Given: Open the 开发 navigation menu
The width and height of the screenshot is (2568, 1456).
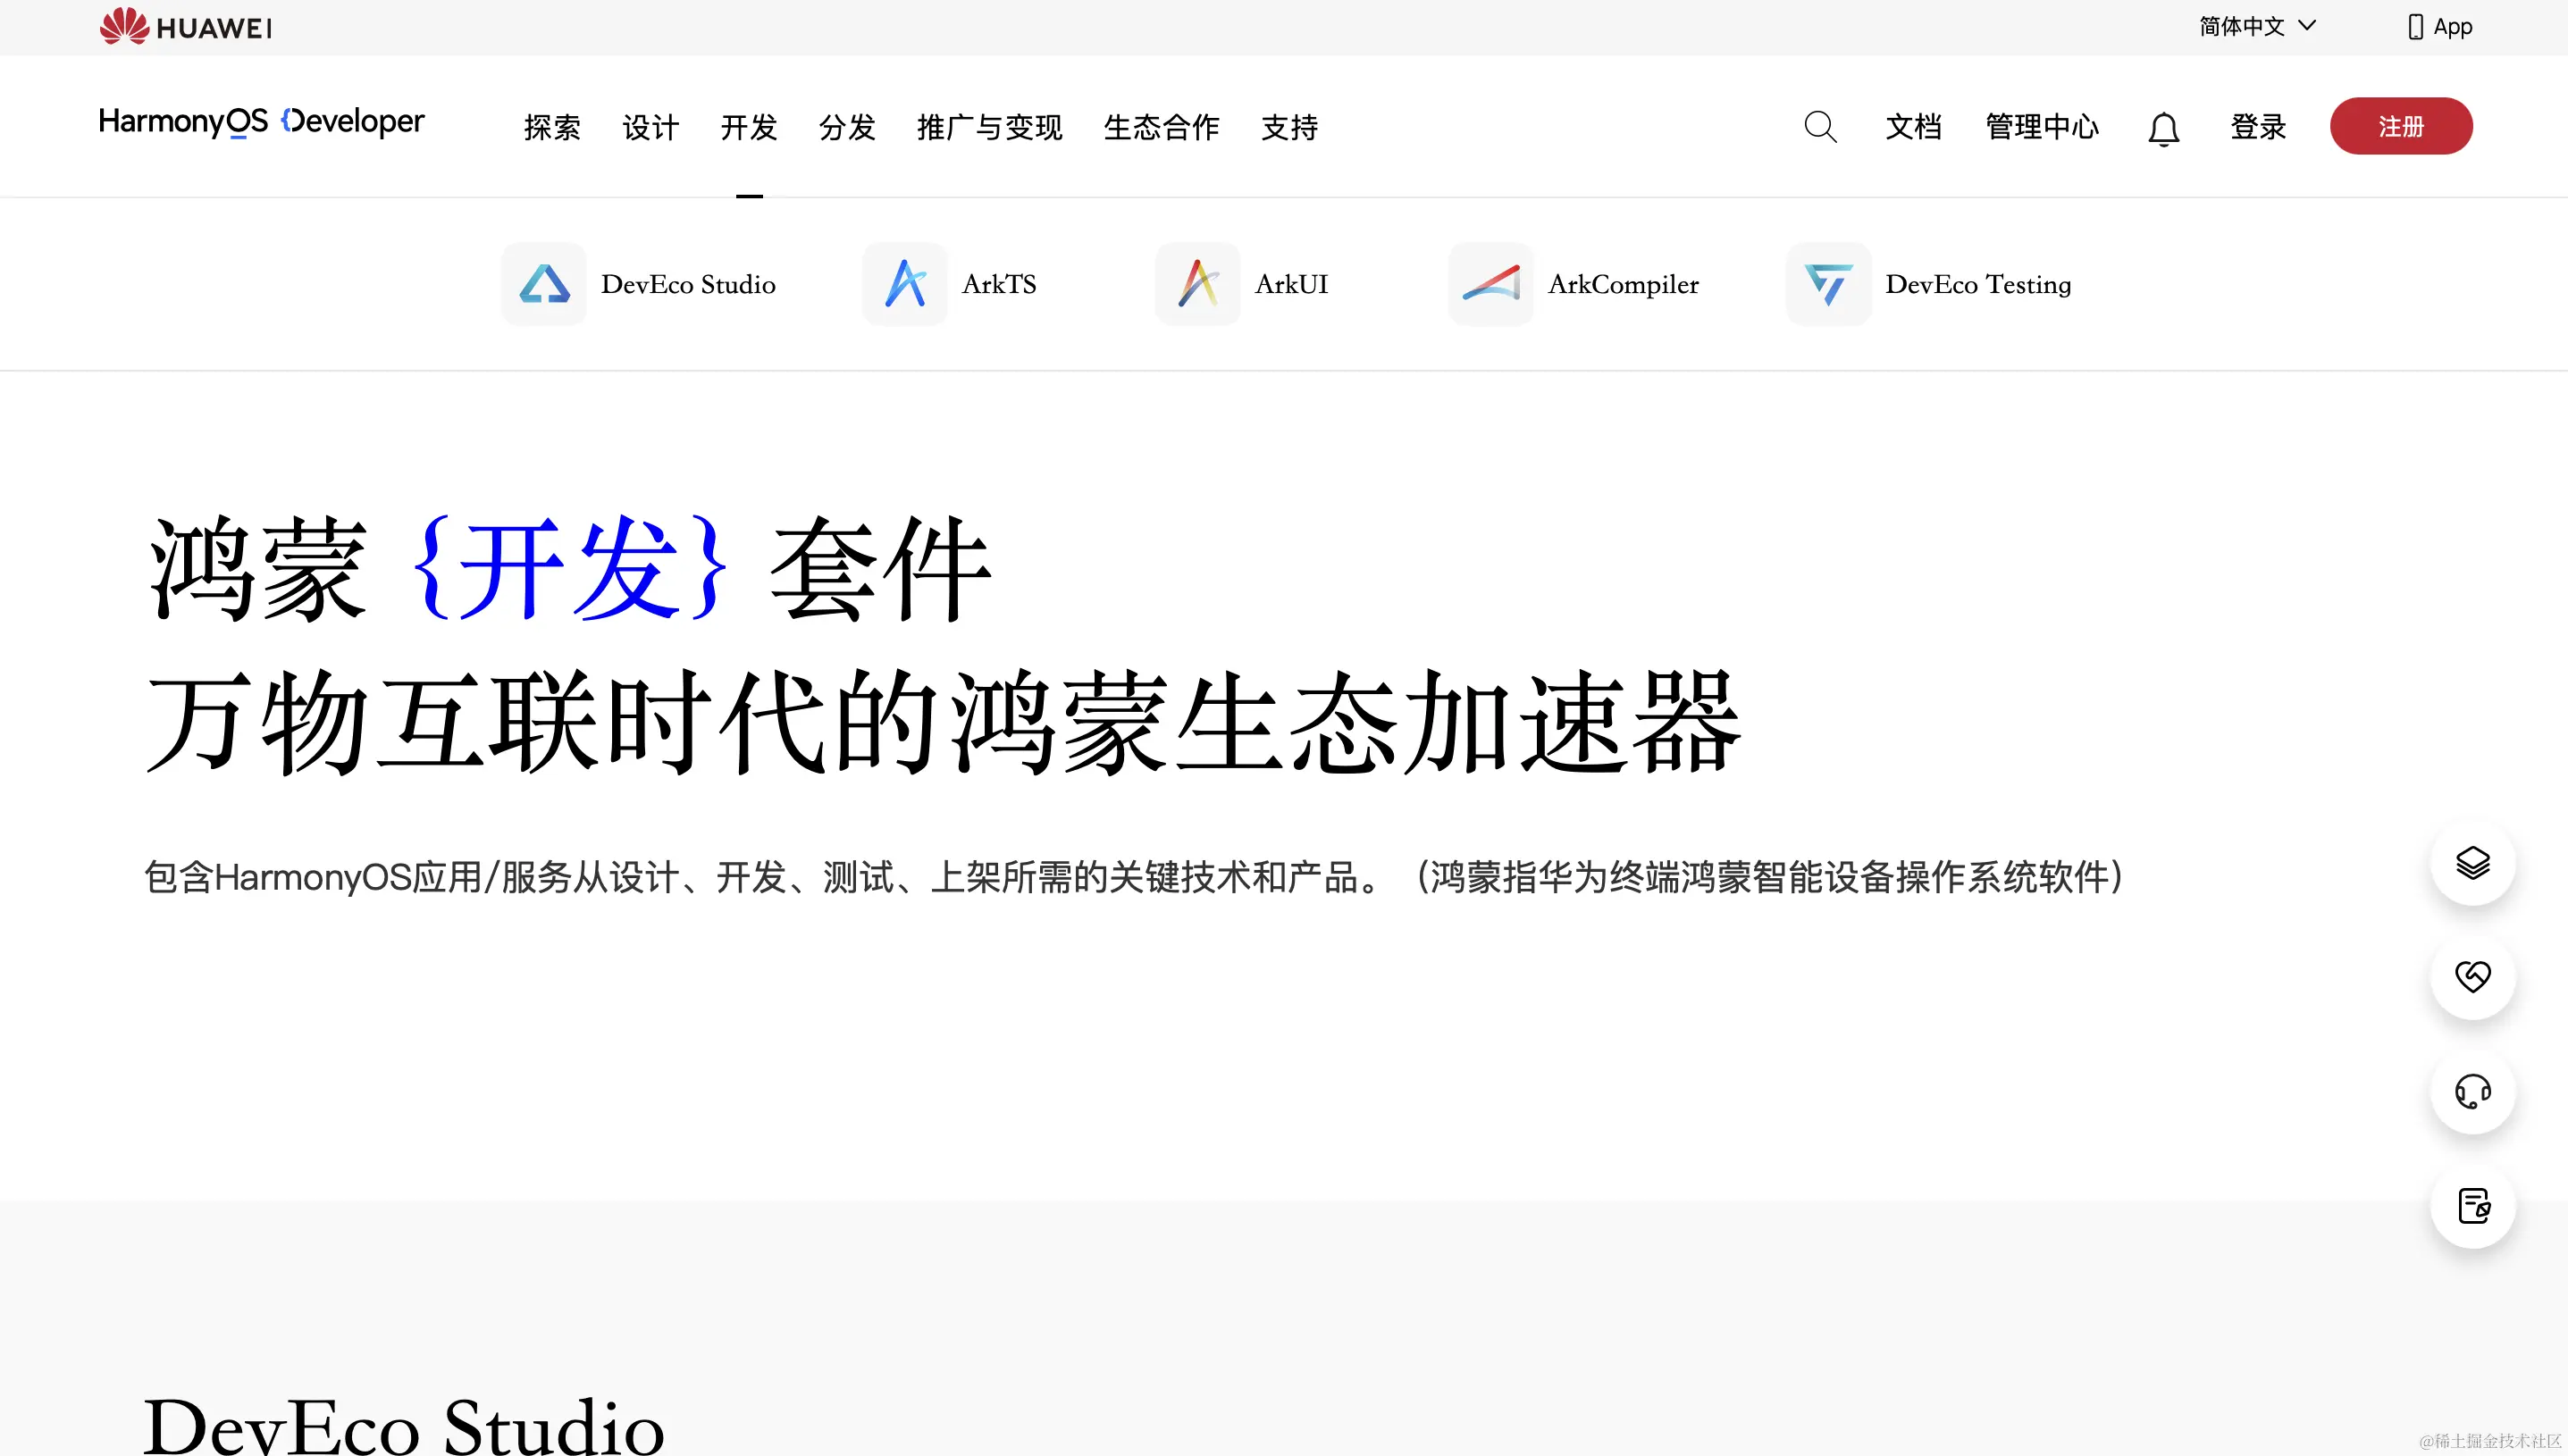Looking at the screenshot, I should click(749, 127).
